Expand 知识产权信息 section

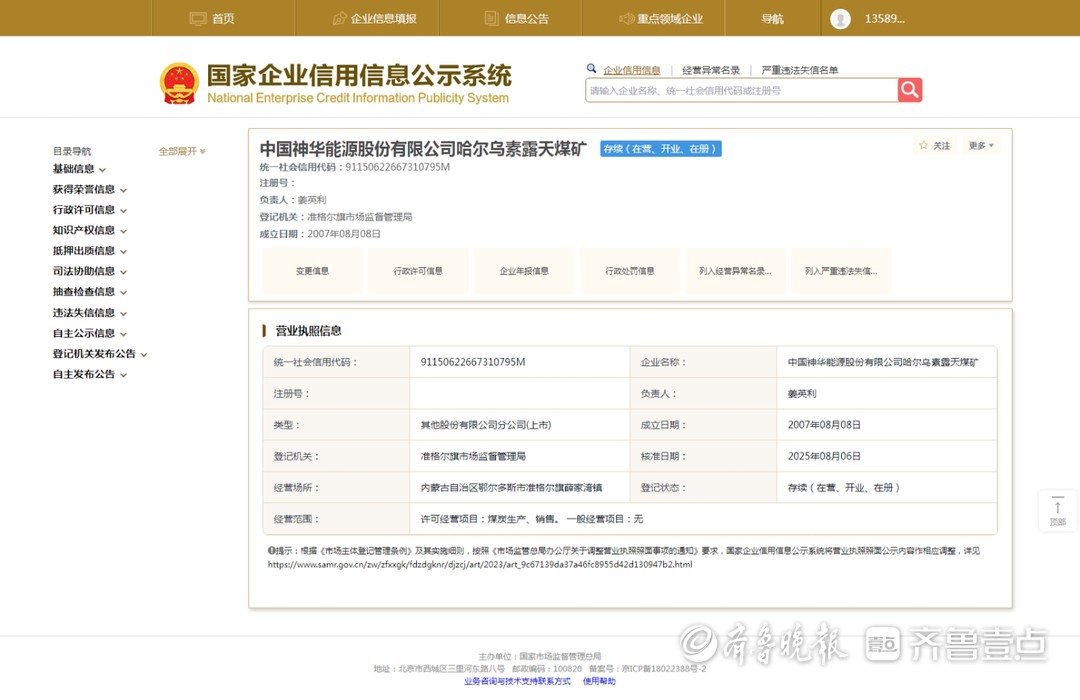(90, 230)
